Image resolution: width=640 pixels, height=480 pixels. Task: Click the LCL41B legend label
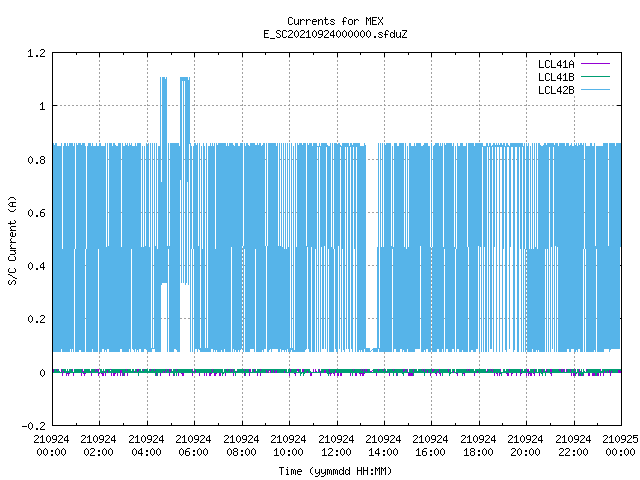coord(556,77)
